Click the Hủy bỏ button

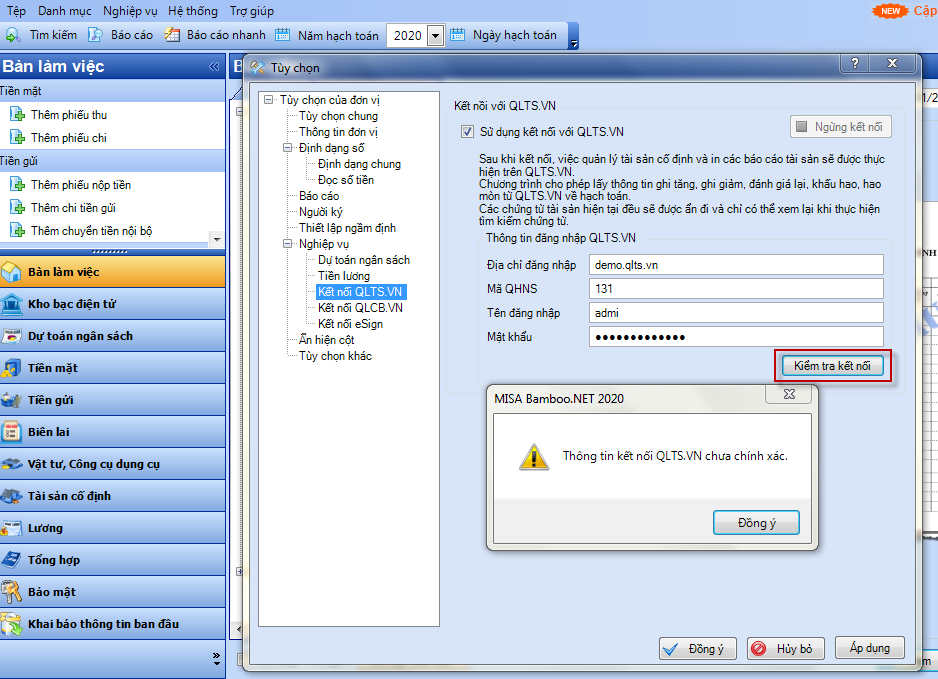[785, 648]
